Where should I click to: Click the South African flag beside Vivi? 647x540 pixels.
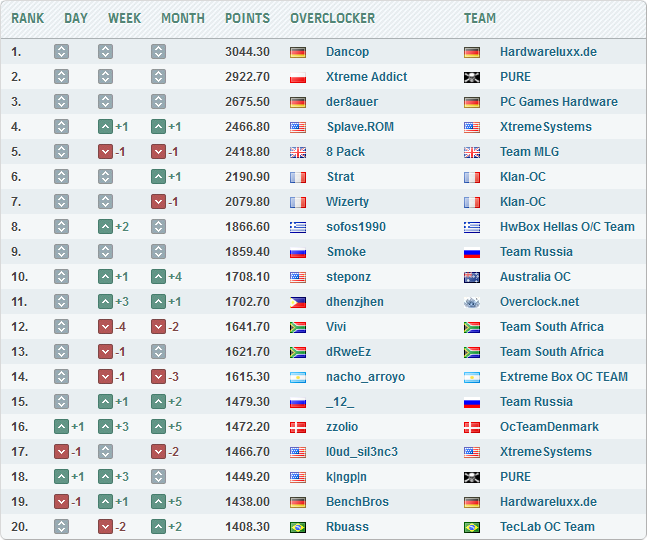tap(298, 327)
